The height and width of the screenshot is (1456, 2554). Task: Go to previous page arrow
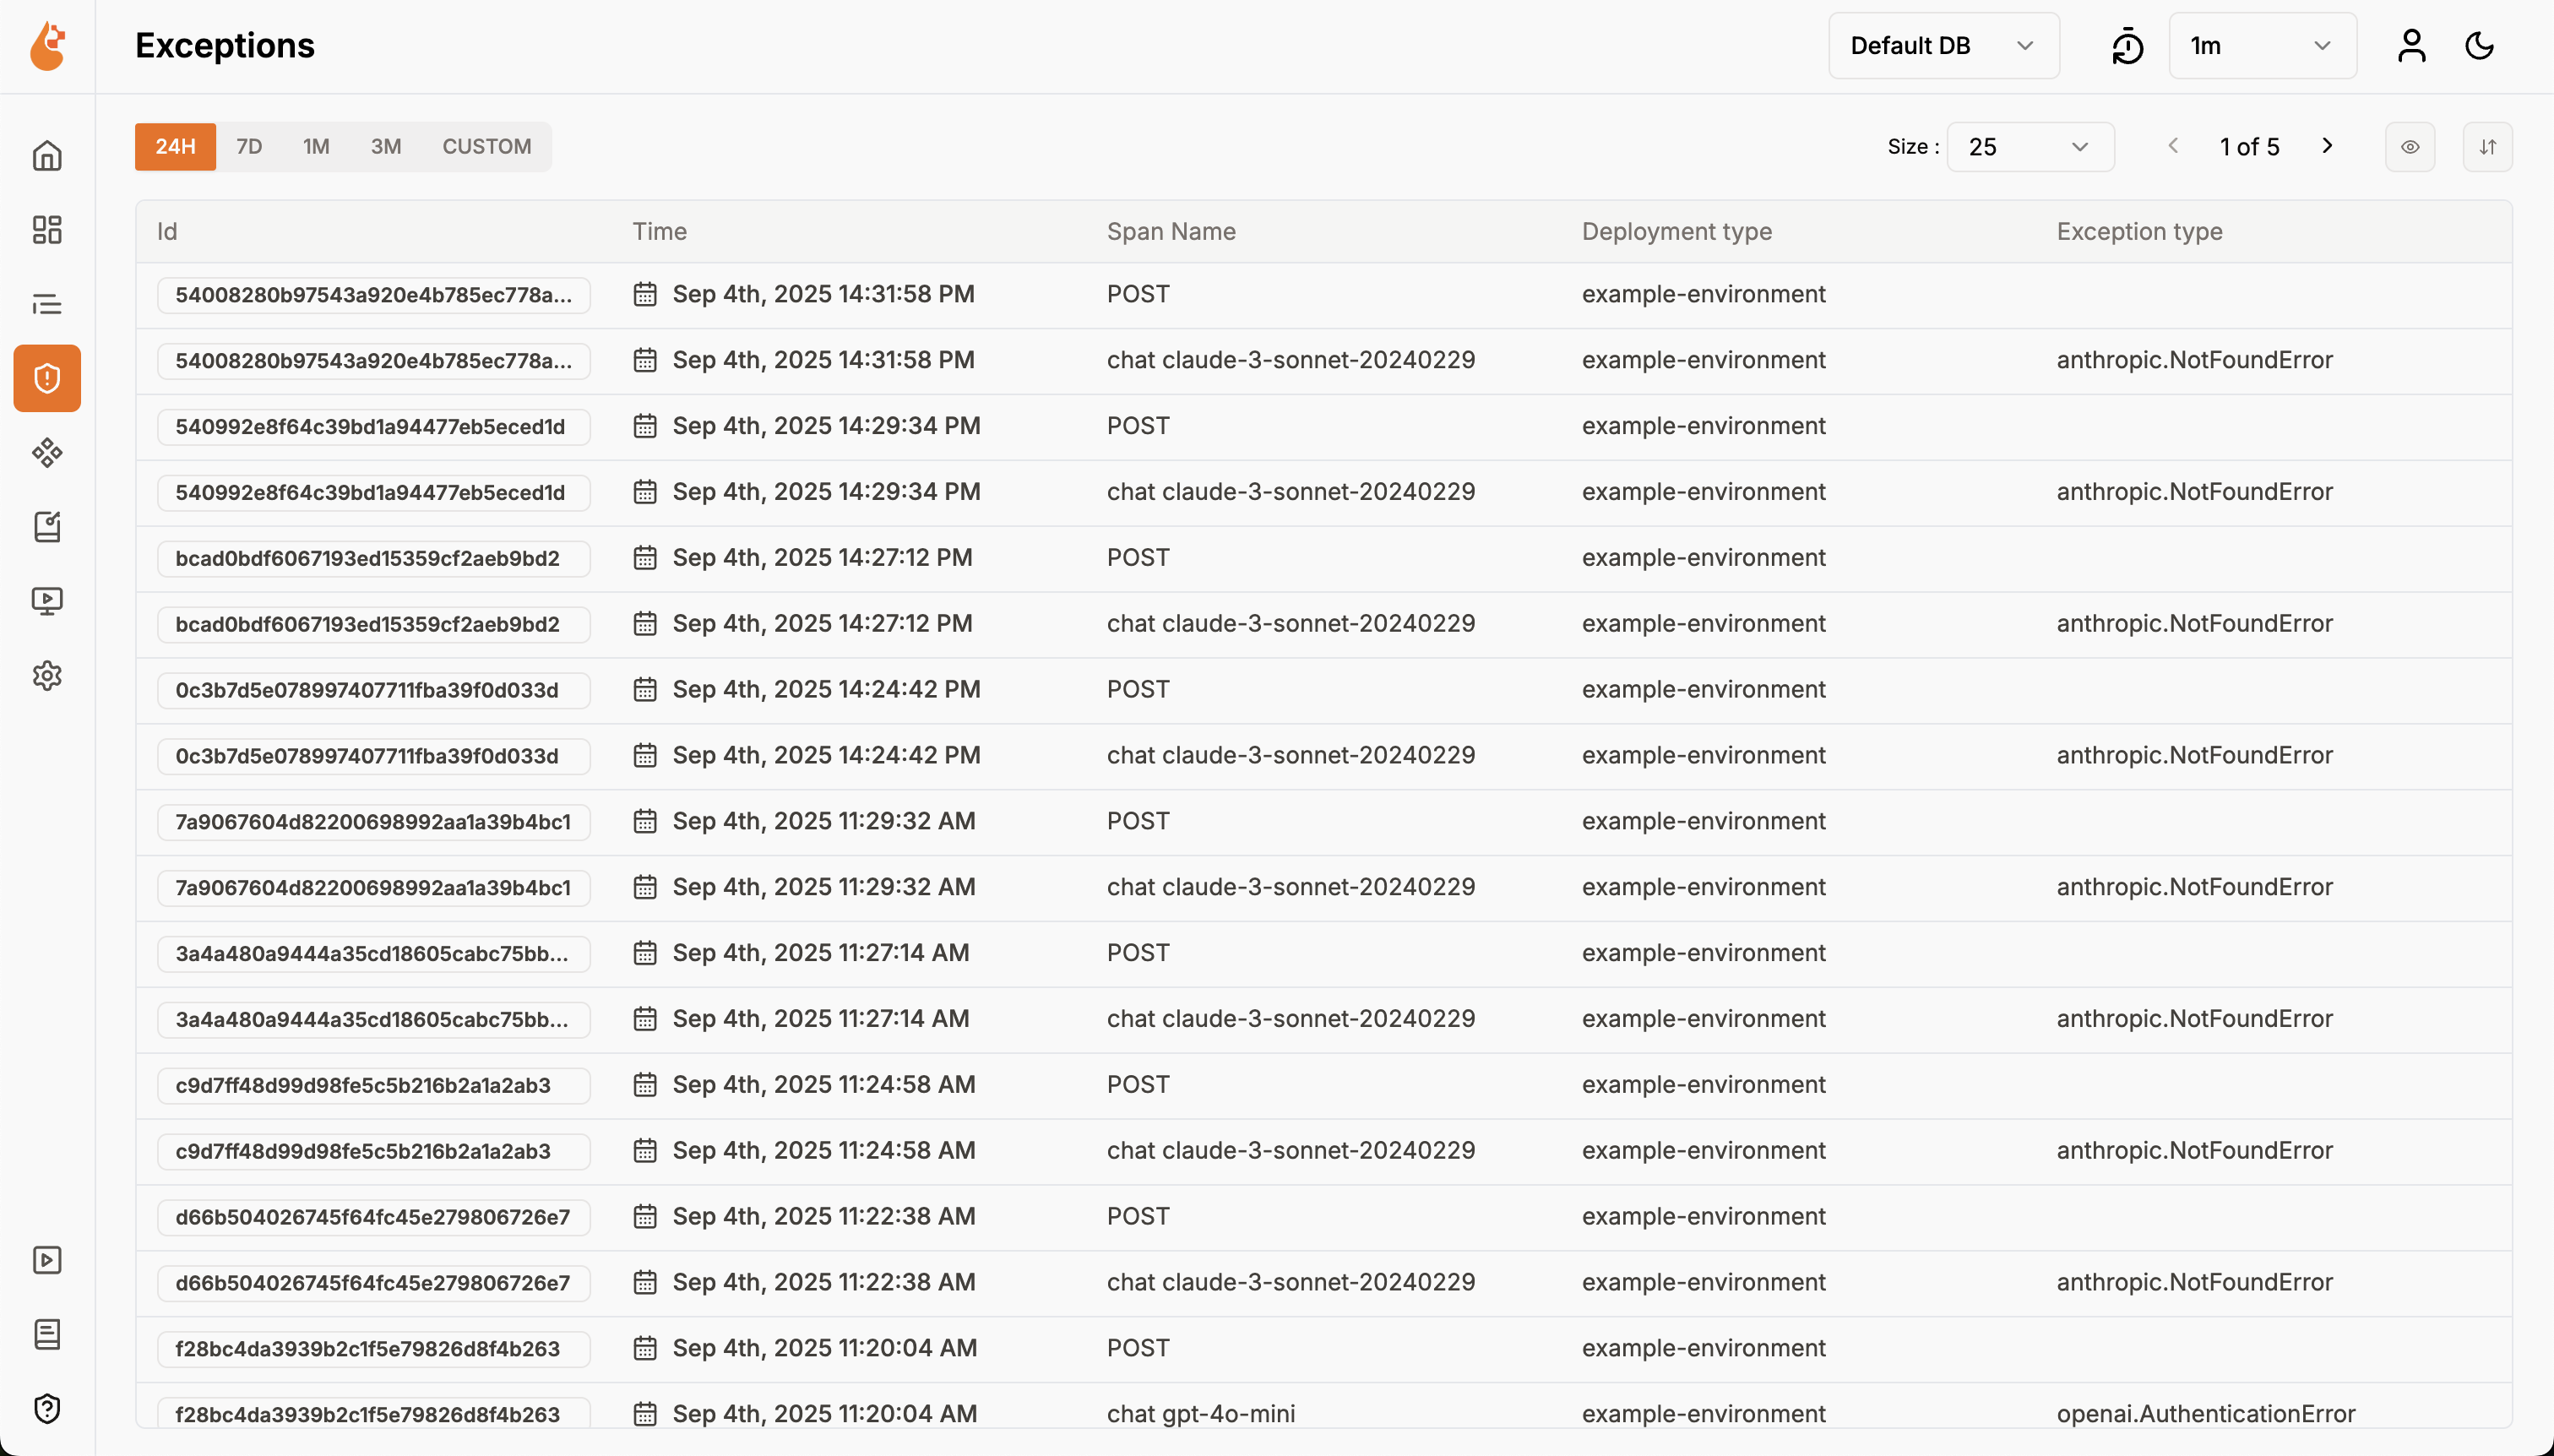point(2173,146)
